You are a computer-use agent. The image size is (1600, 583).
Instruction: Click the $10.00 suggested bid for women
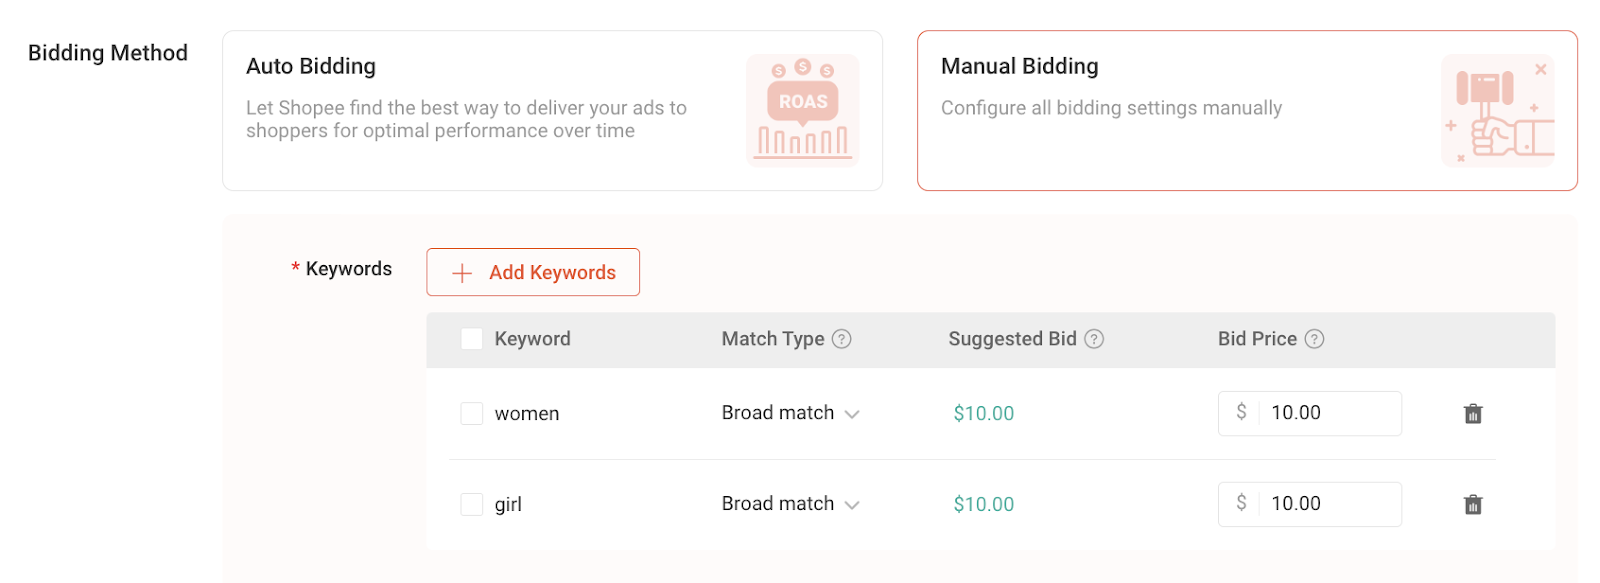click(983, 414)
